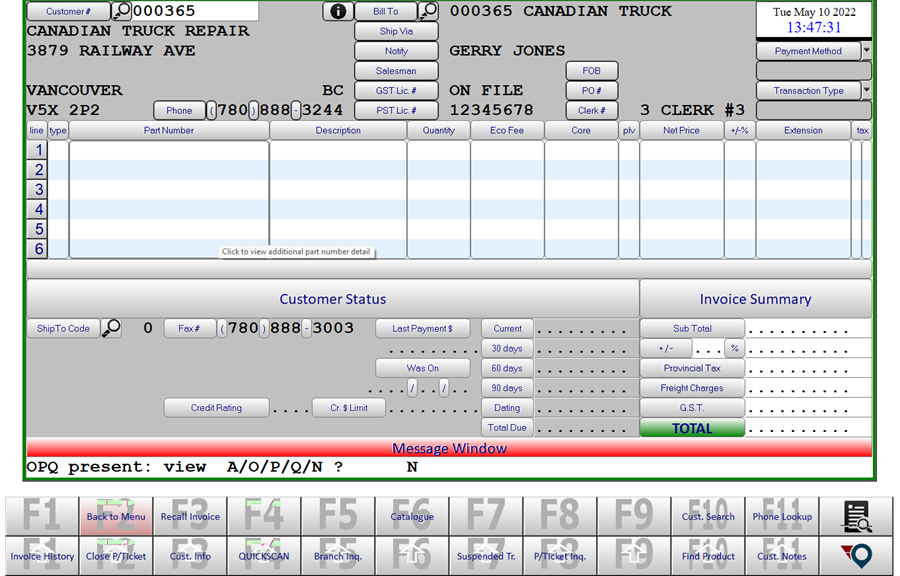Open F11 Phone Lookup
Screen dimensions: 900x576
(x=782, y=516)
